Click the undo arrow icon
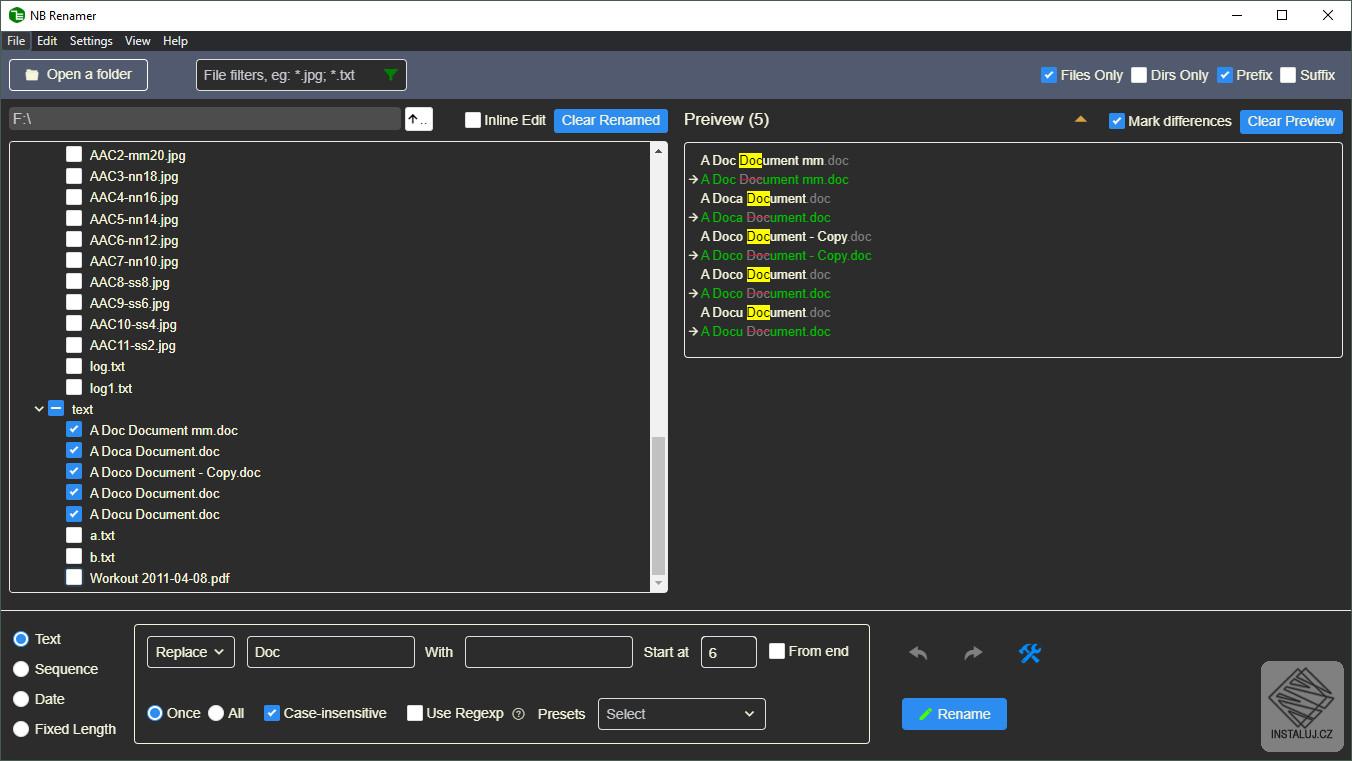 918,653
